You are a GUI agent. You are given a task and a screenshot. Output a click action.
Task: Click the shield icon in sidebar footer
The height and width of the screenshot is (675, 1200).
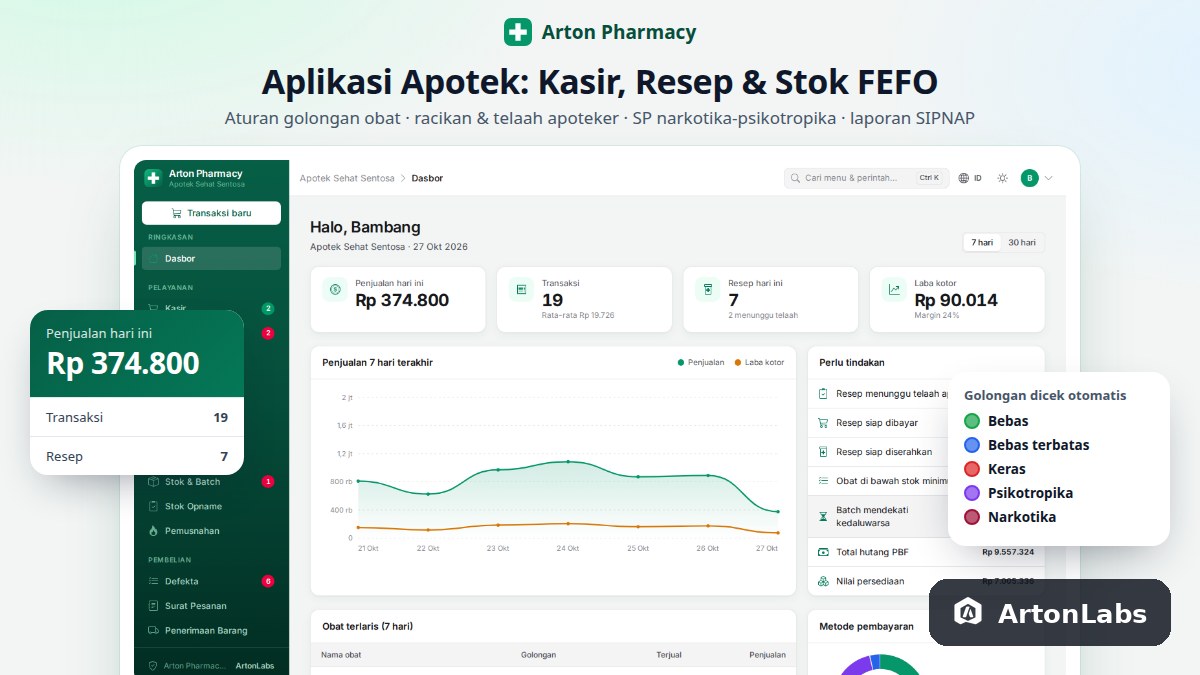(x=152, y=666)
